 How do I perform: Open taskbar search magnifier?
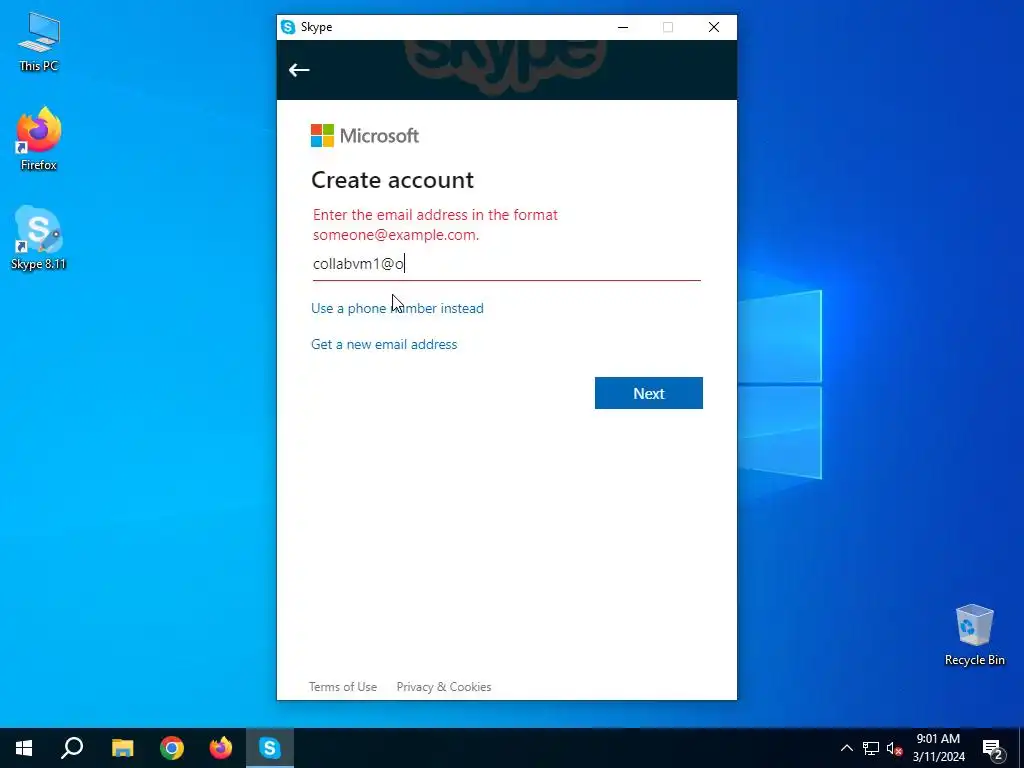(72, 748)
